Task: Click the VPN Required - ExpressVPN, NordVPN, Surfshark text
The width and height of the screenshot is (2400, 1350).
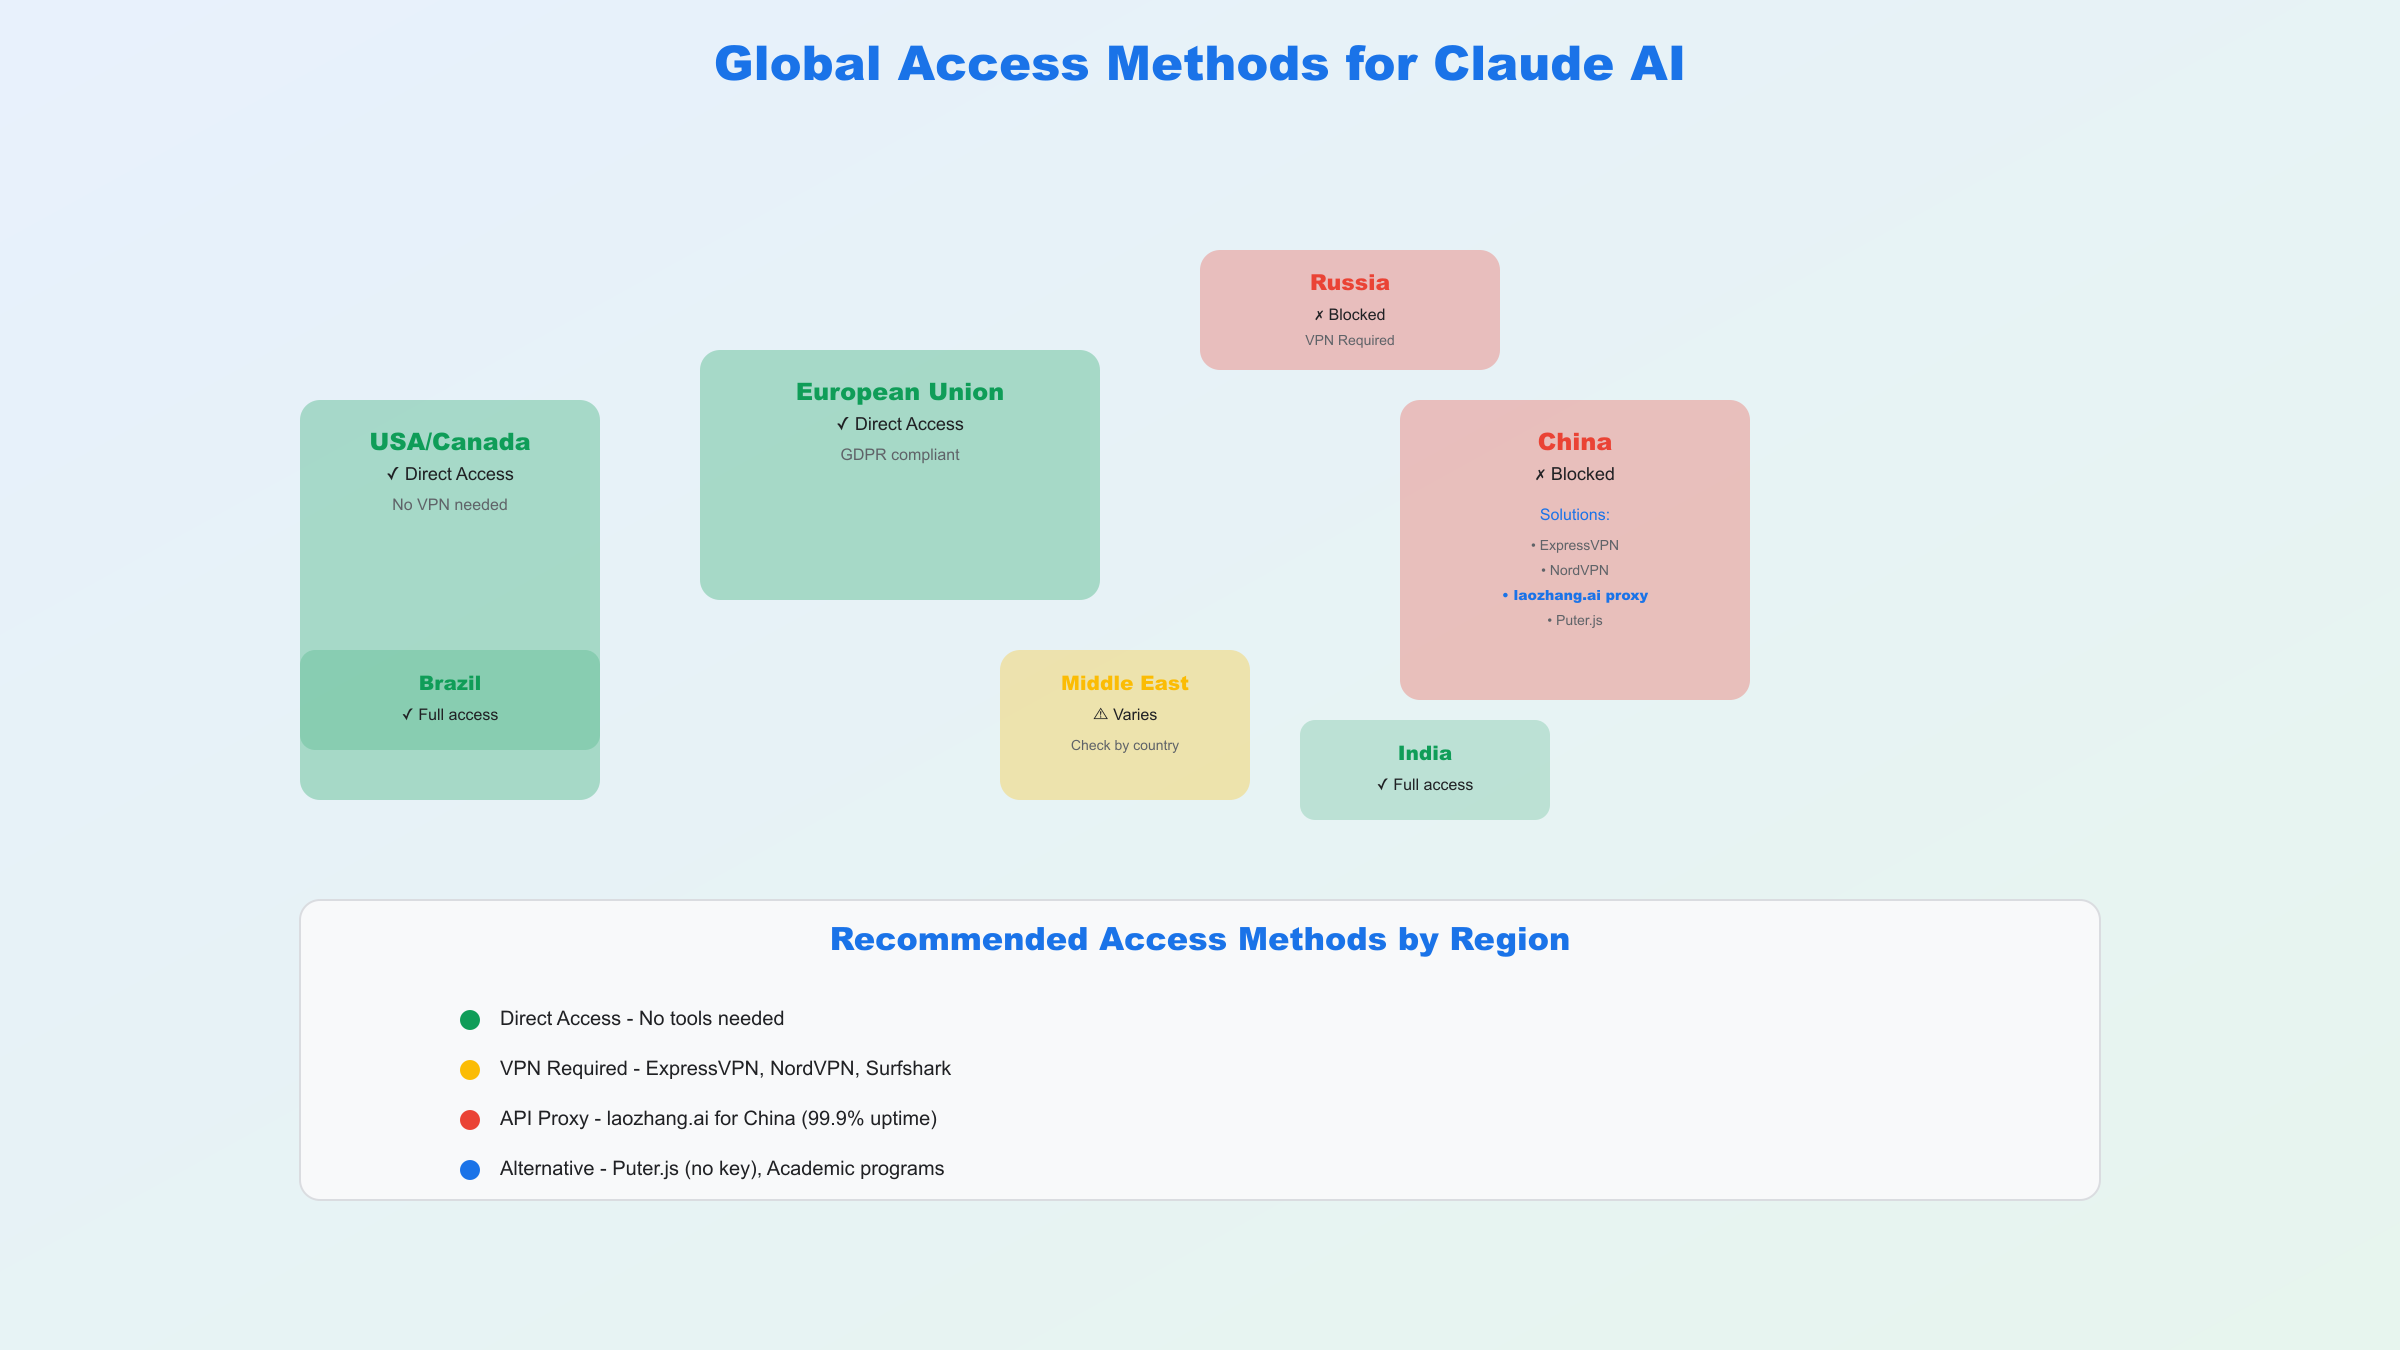Action: pos(725,1069)
